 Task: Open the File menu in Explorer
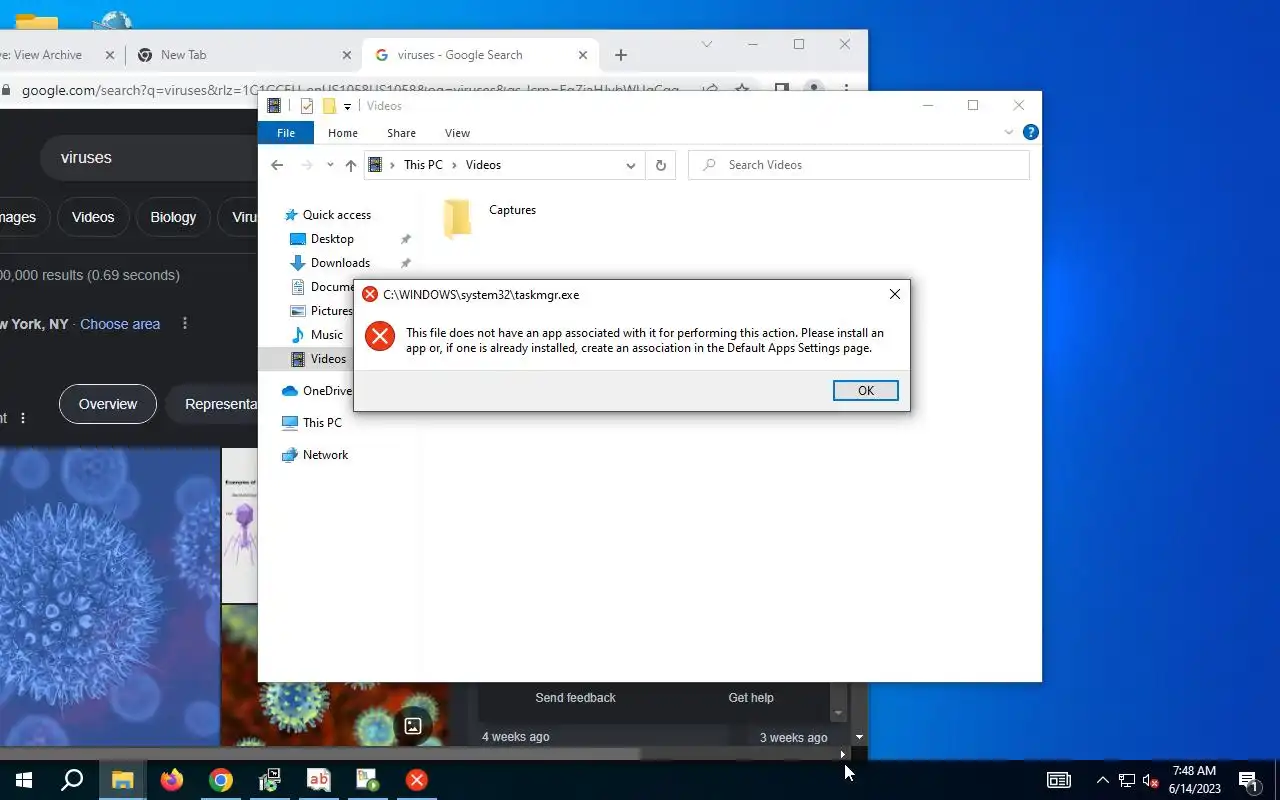point(286,133)
